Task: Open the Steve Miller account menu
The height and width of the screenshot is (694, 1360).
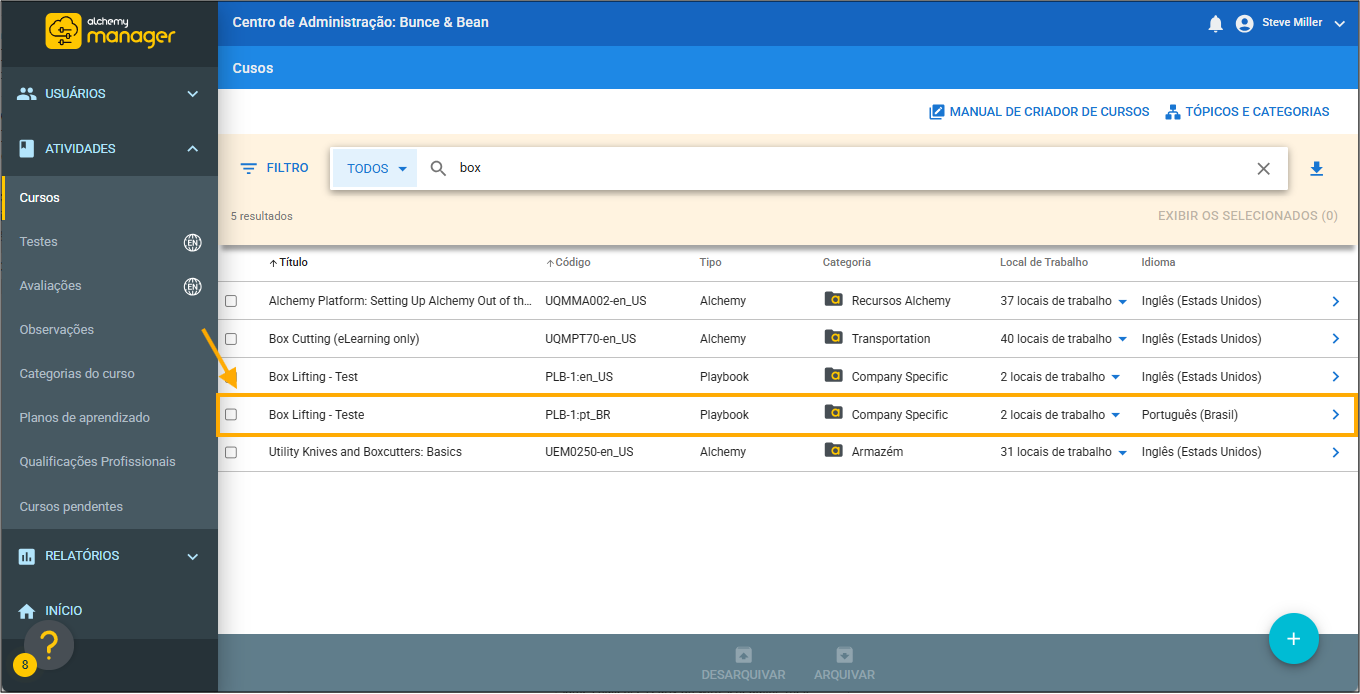Action: [1291, 23]
